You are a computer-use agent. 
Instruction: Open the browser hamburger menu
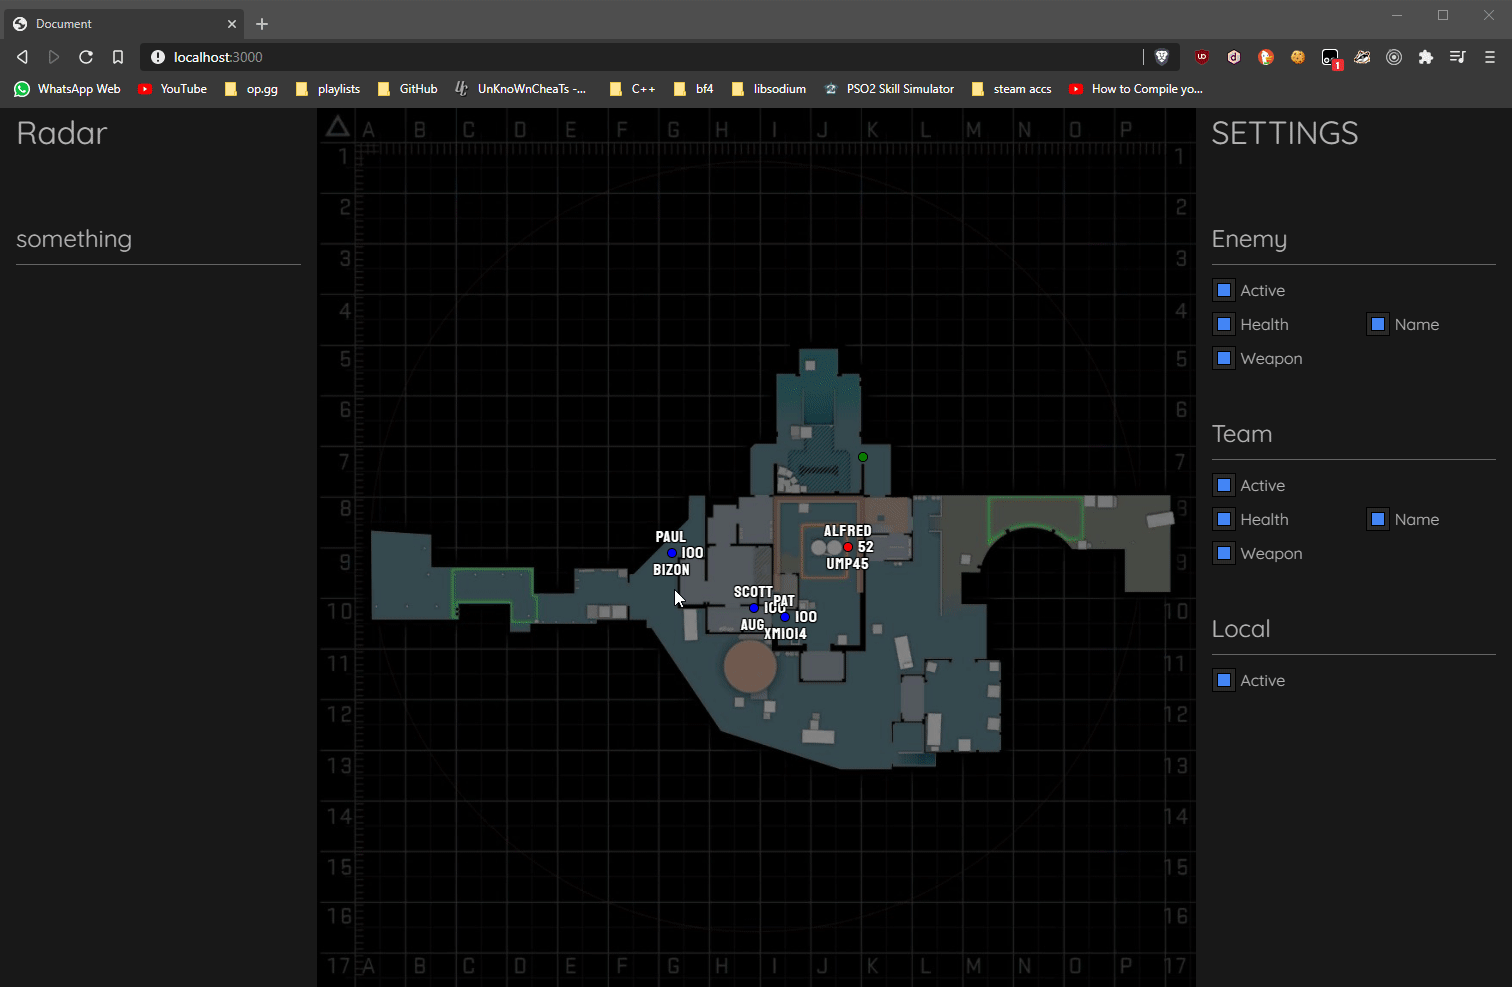point(1490,57)
